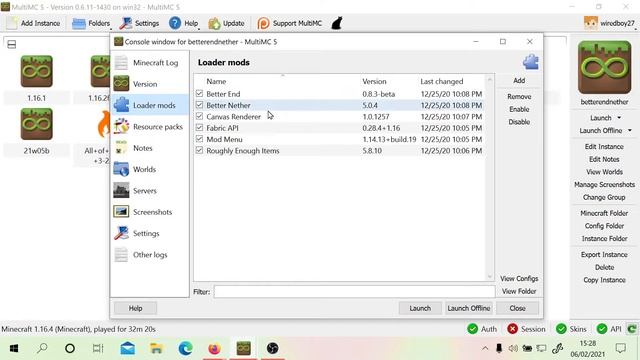Click Launch Offline at console bottom
The image size is (640, 360).
click(x=469, y=308)
